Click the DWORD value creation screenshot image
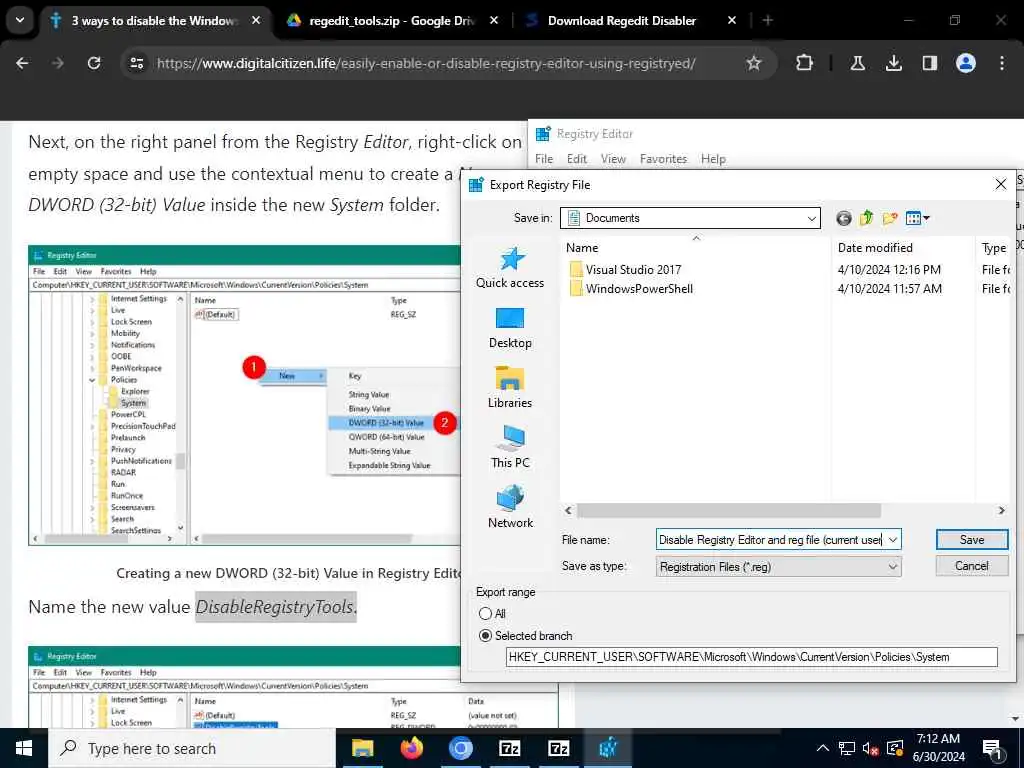This screenshot has width=1024, height=768. (244, 395)
